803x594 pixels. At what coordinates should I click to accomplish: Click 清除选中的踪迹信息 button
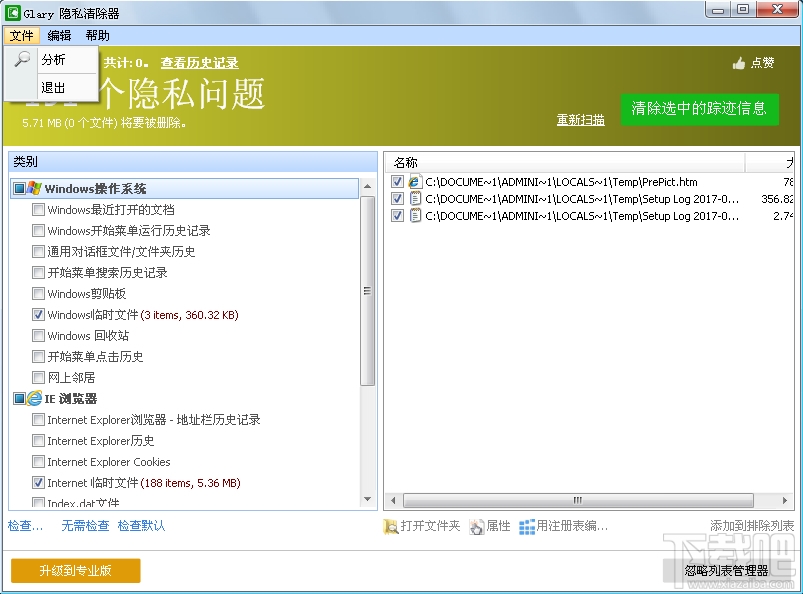700,109
